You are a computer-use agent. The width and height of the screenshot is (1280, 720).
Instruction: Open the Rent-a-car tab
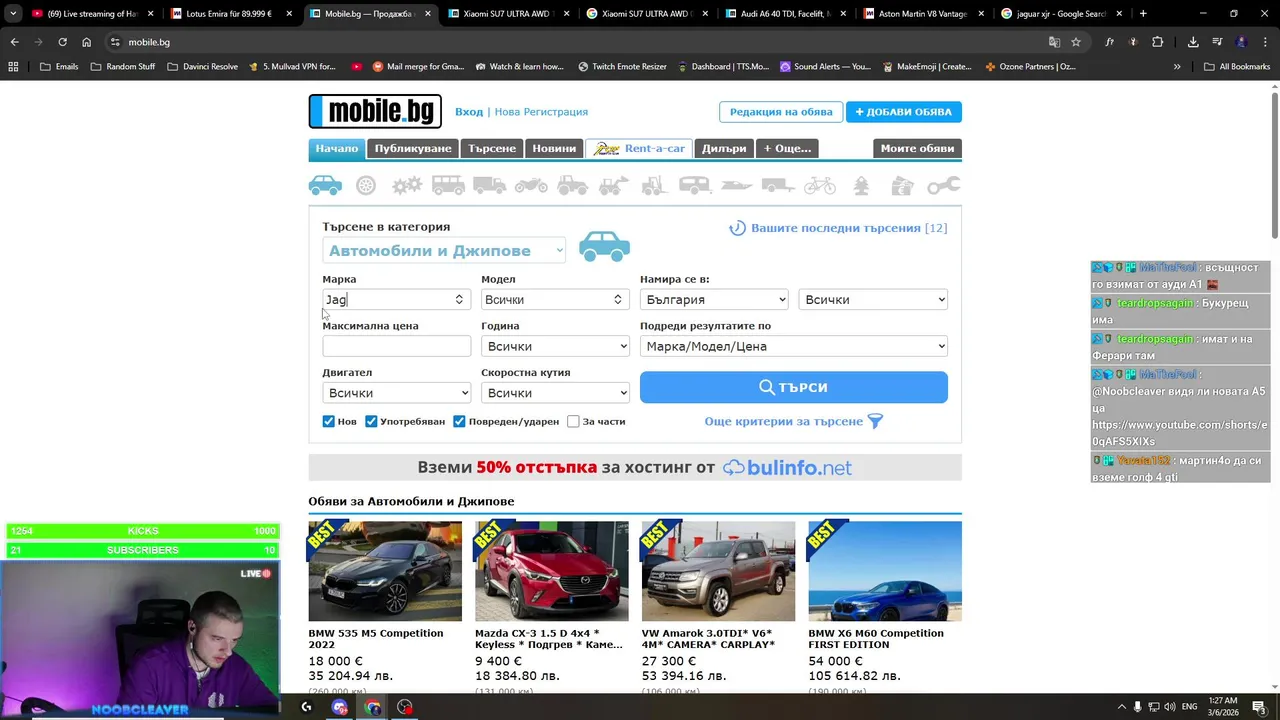[x=639, y=148]
